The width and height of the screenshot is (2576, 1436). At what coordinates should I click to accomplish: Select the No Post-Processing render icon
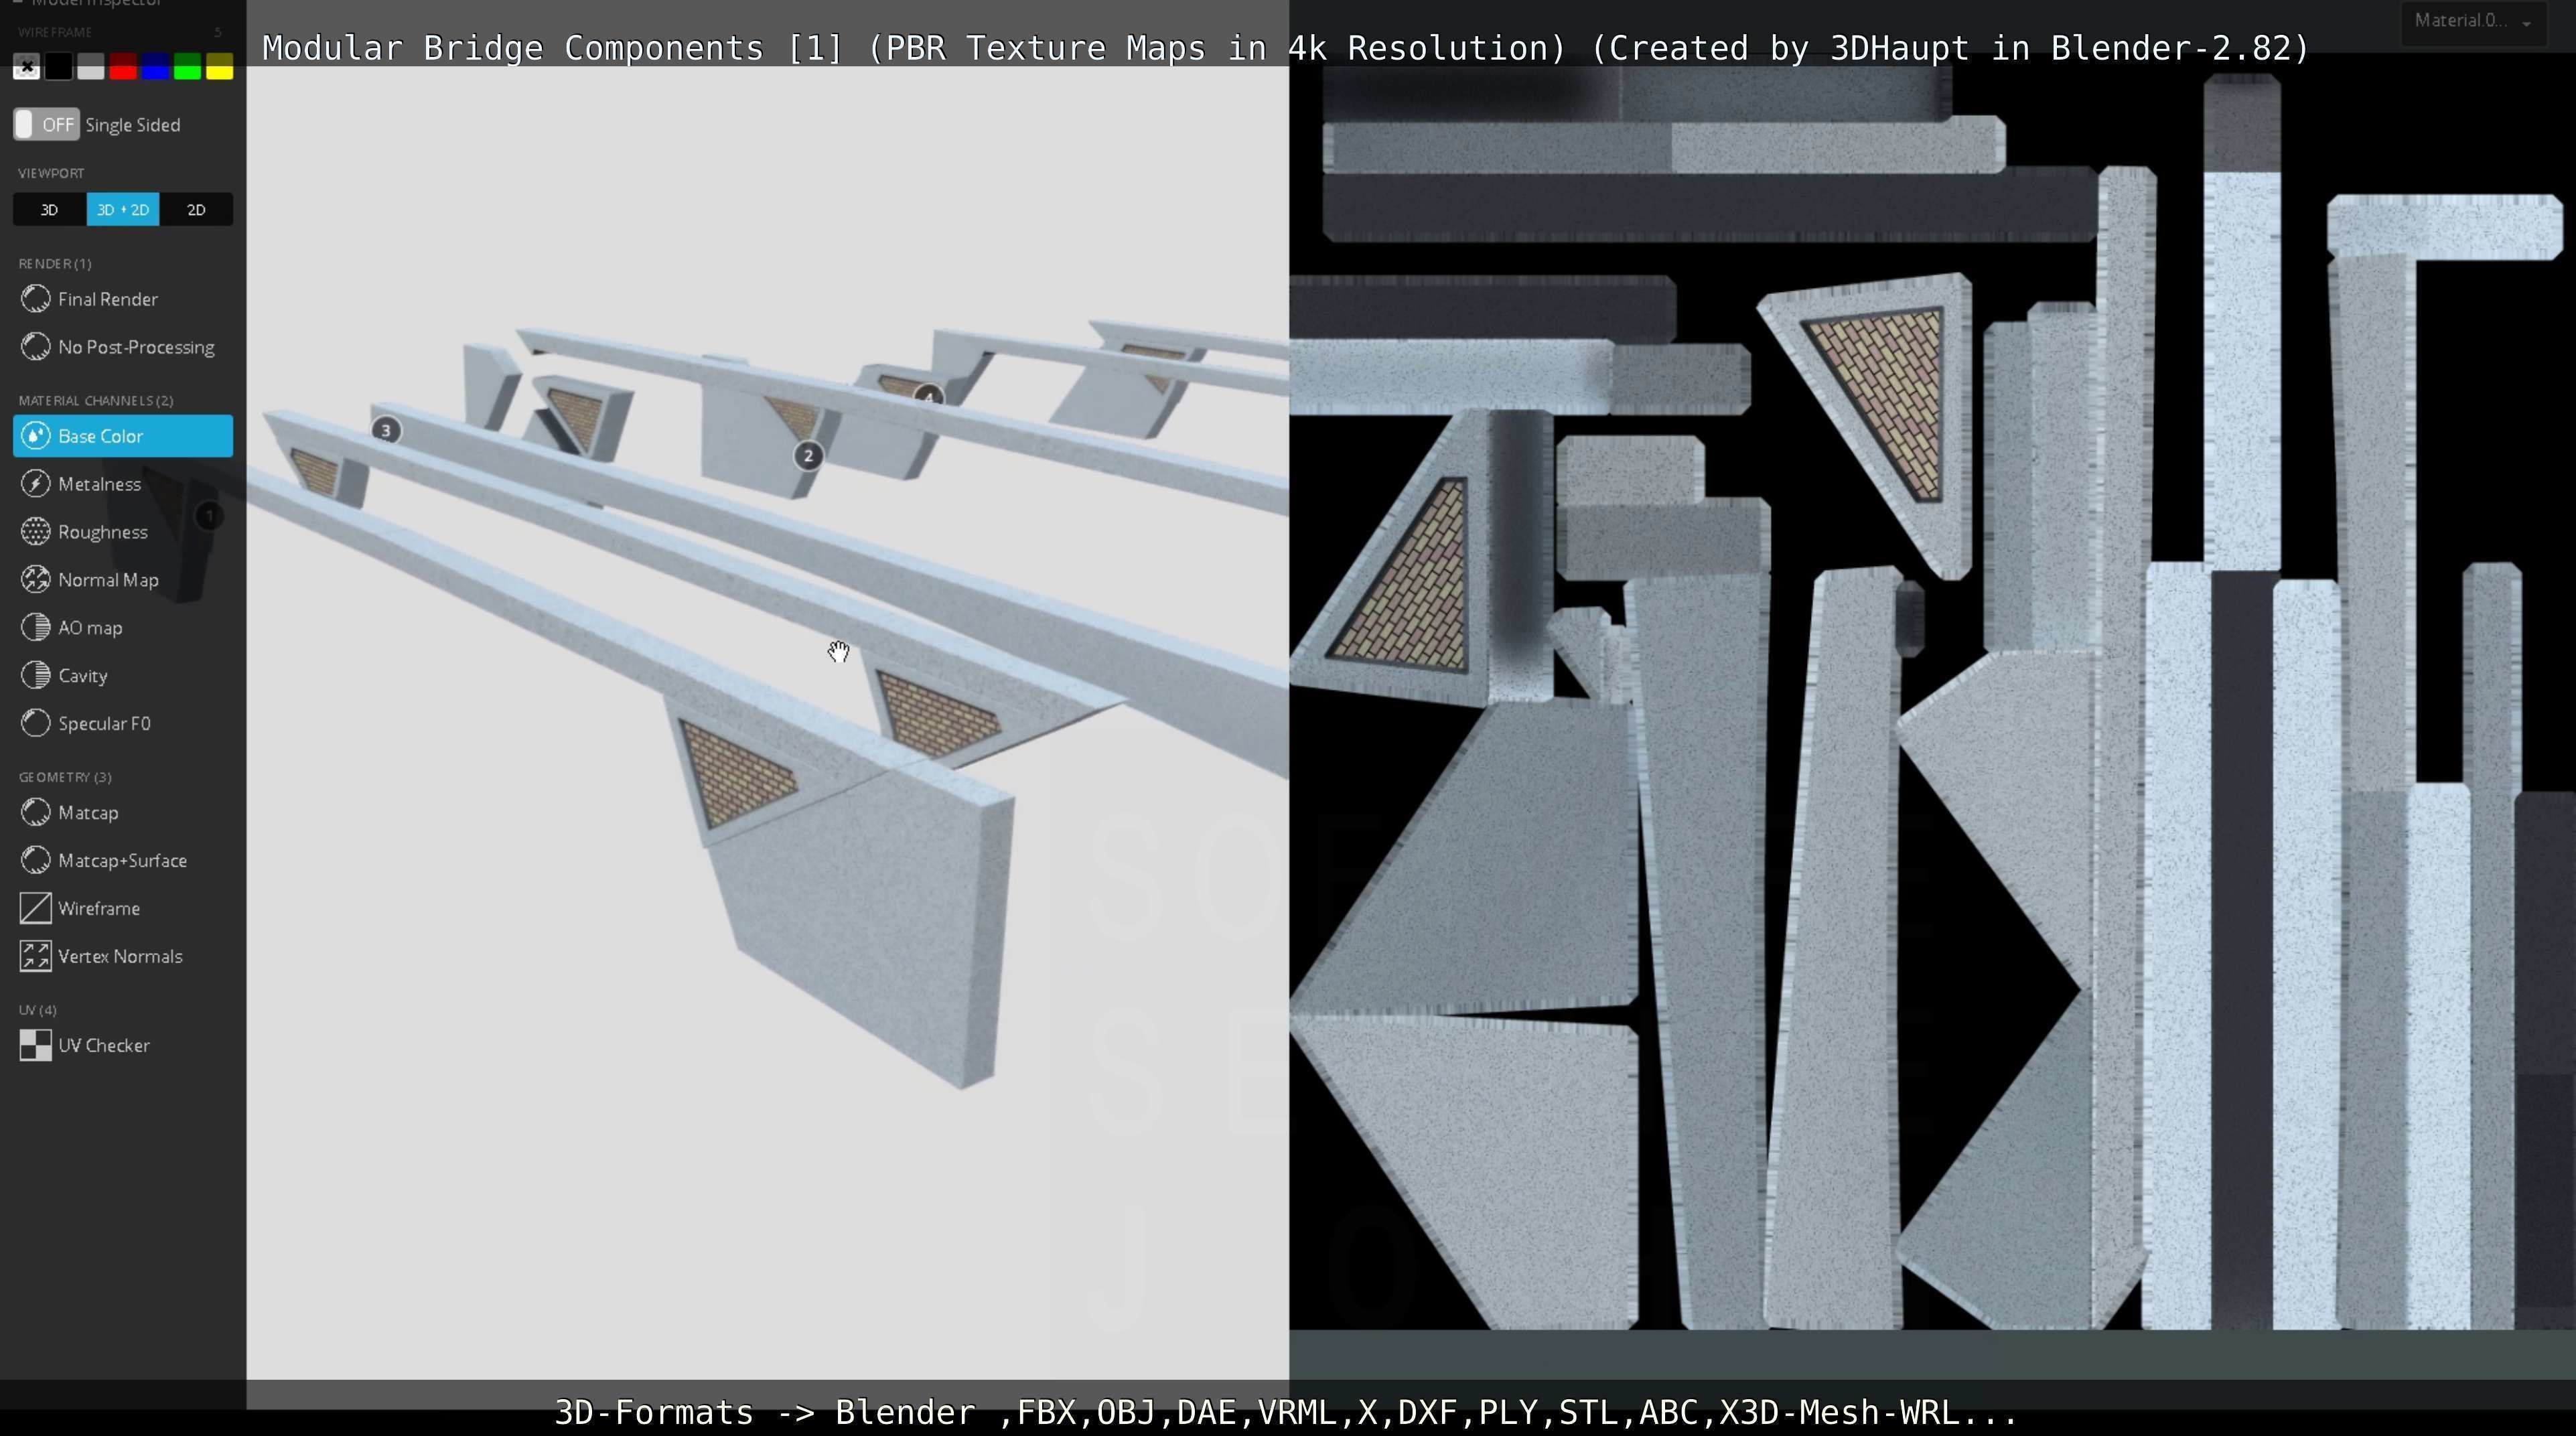click(x=36, y=347)
